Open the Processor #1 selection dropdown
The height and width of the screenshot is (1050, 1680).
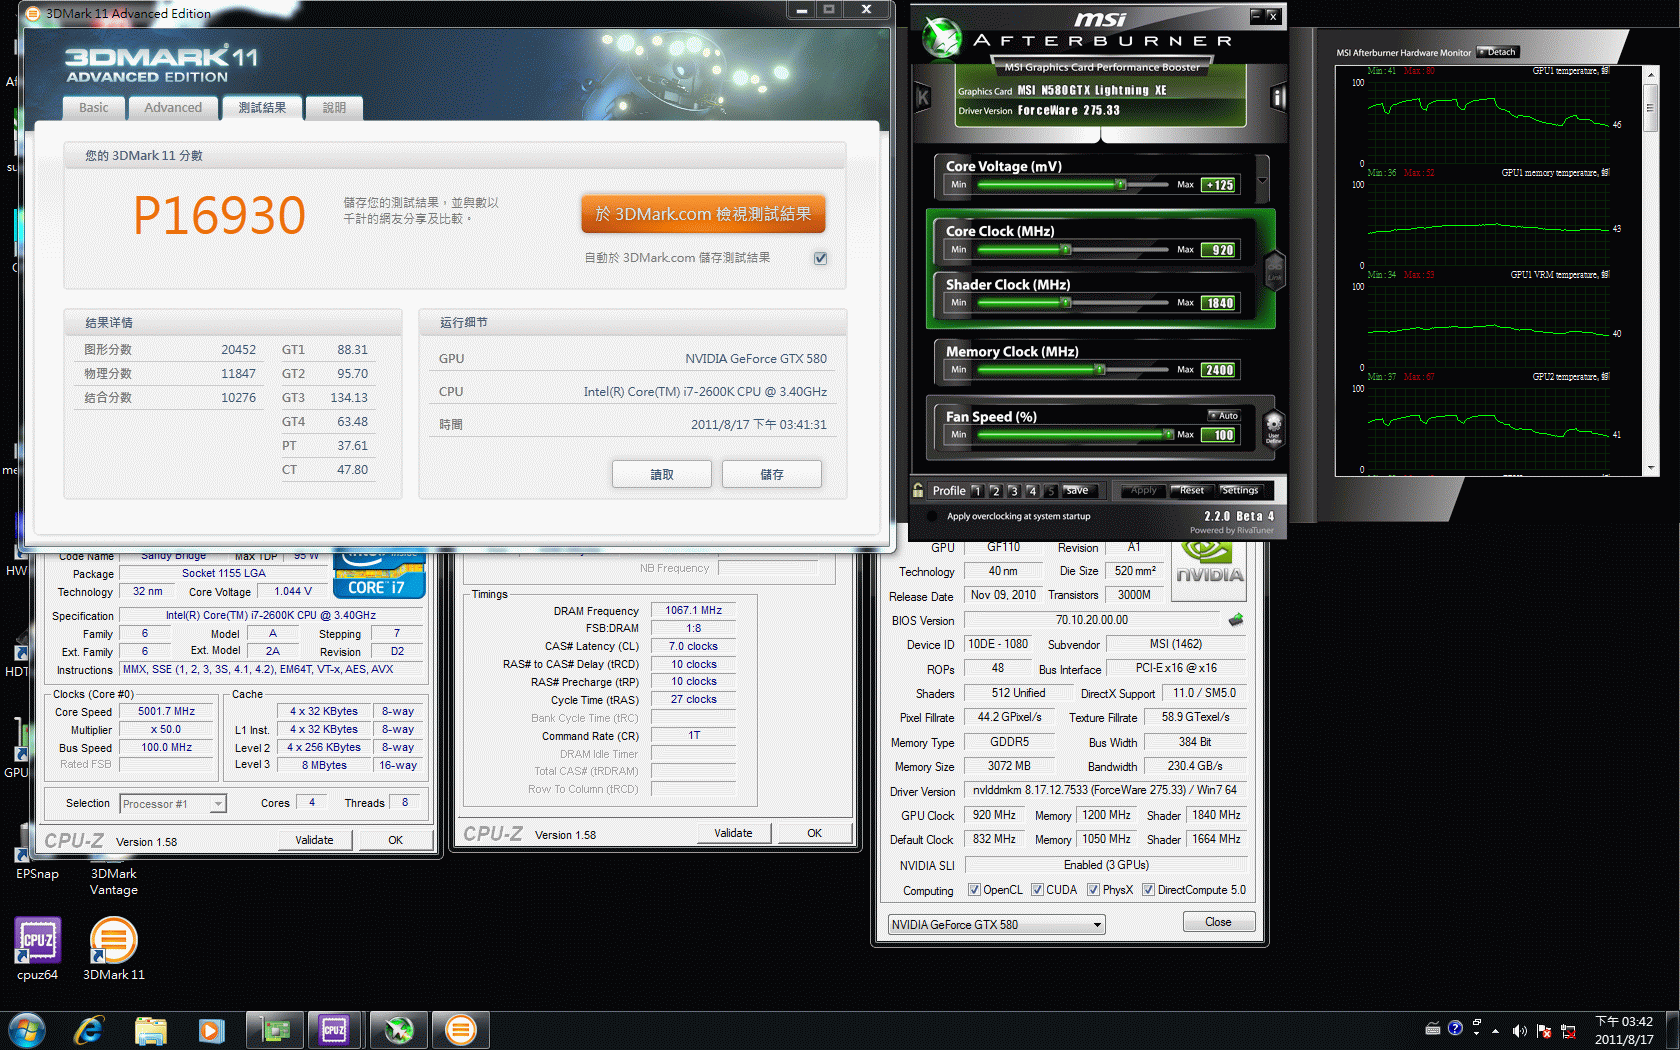(173, 804)
